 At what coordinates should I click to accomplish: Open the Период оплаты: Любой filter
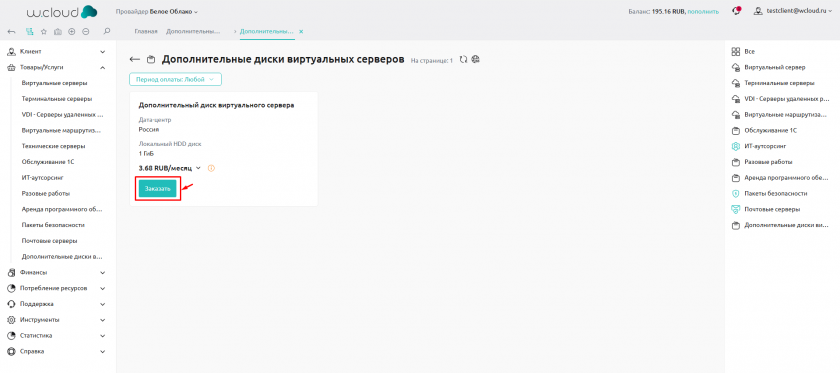tap(175, 79)
